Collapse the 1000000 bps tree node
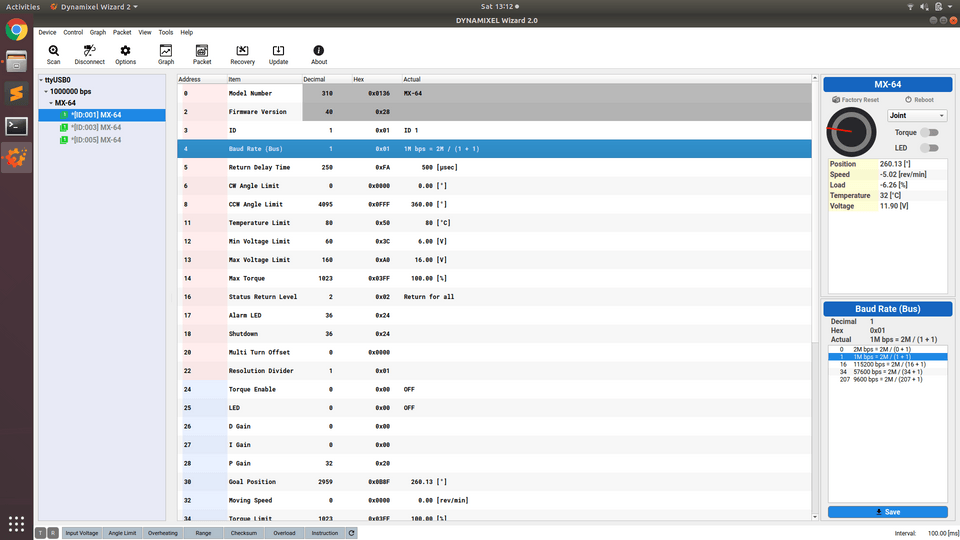 (x=46, y=92)
